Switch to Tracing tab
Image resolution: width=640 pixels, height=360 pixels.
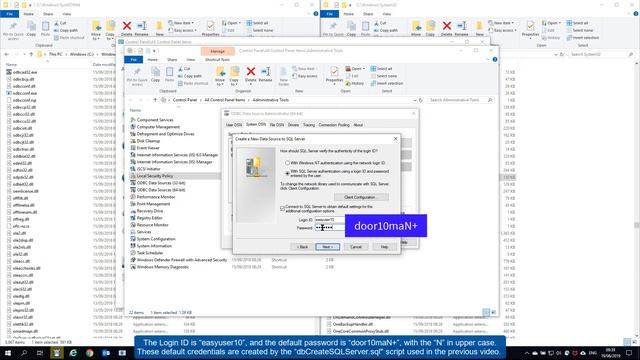pos(309,125)
